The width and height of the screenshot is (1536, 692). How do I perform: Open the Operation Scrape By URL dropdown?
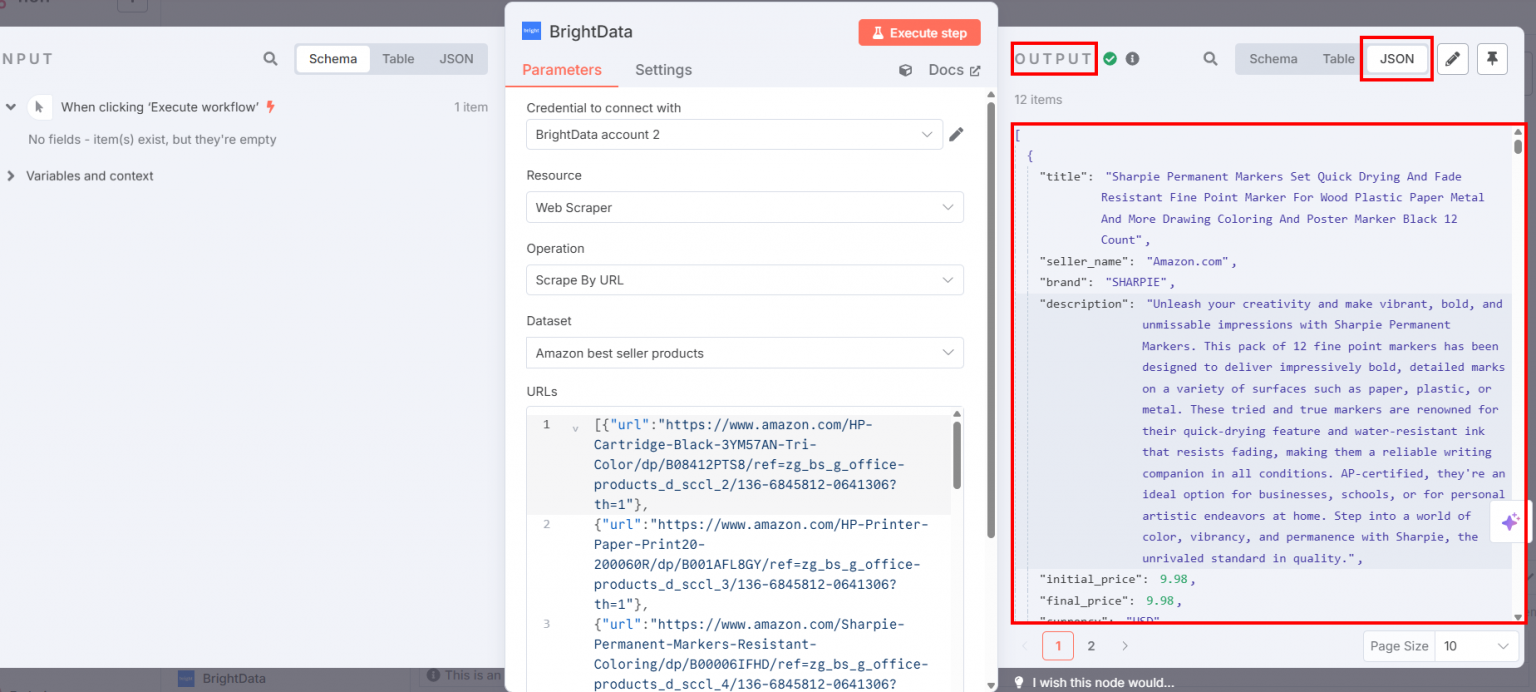745,280
